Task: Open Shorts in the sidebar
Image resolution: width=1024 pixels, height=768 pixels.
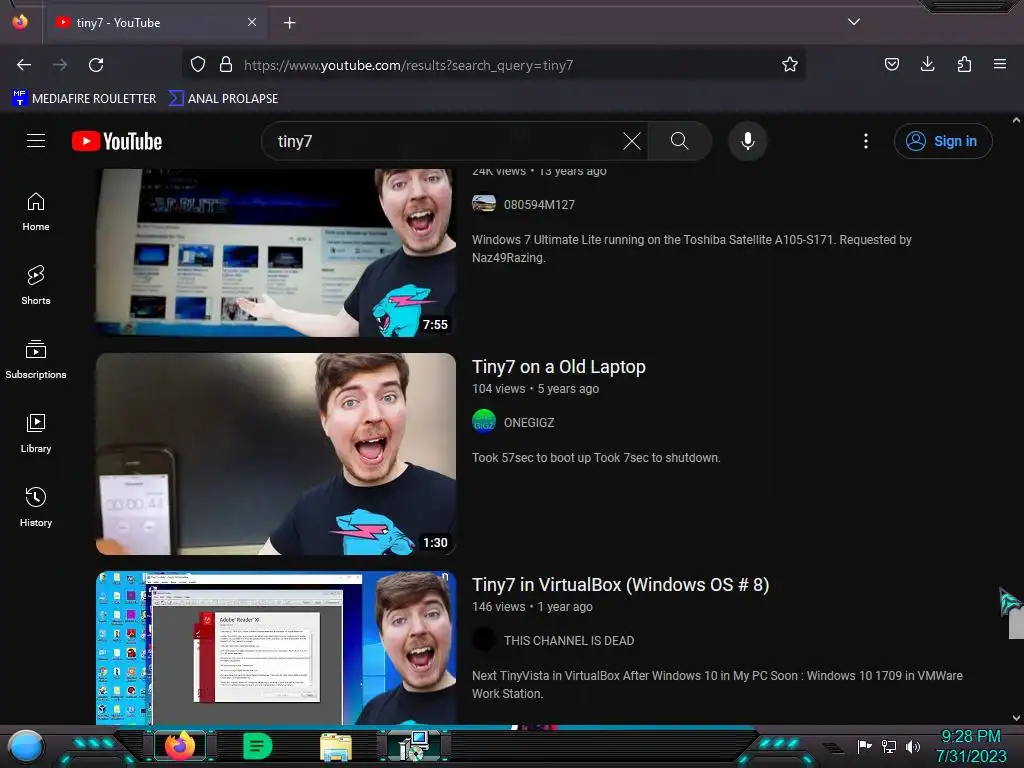Action: pos(36,285)
